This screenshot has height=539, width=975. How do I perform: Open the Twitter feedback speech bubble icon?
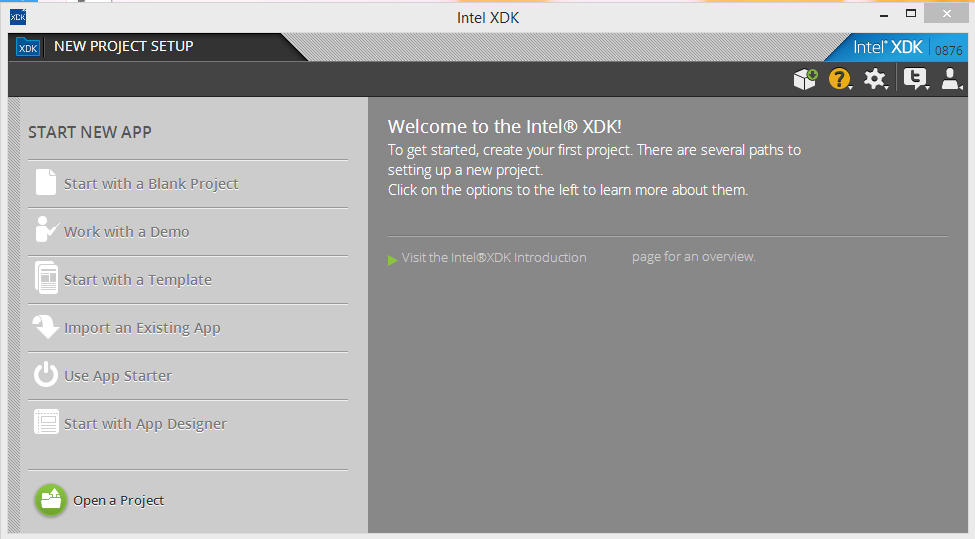[x=915, y=79]
